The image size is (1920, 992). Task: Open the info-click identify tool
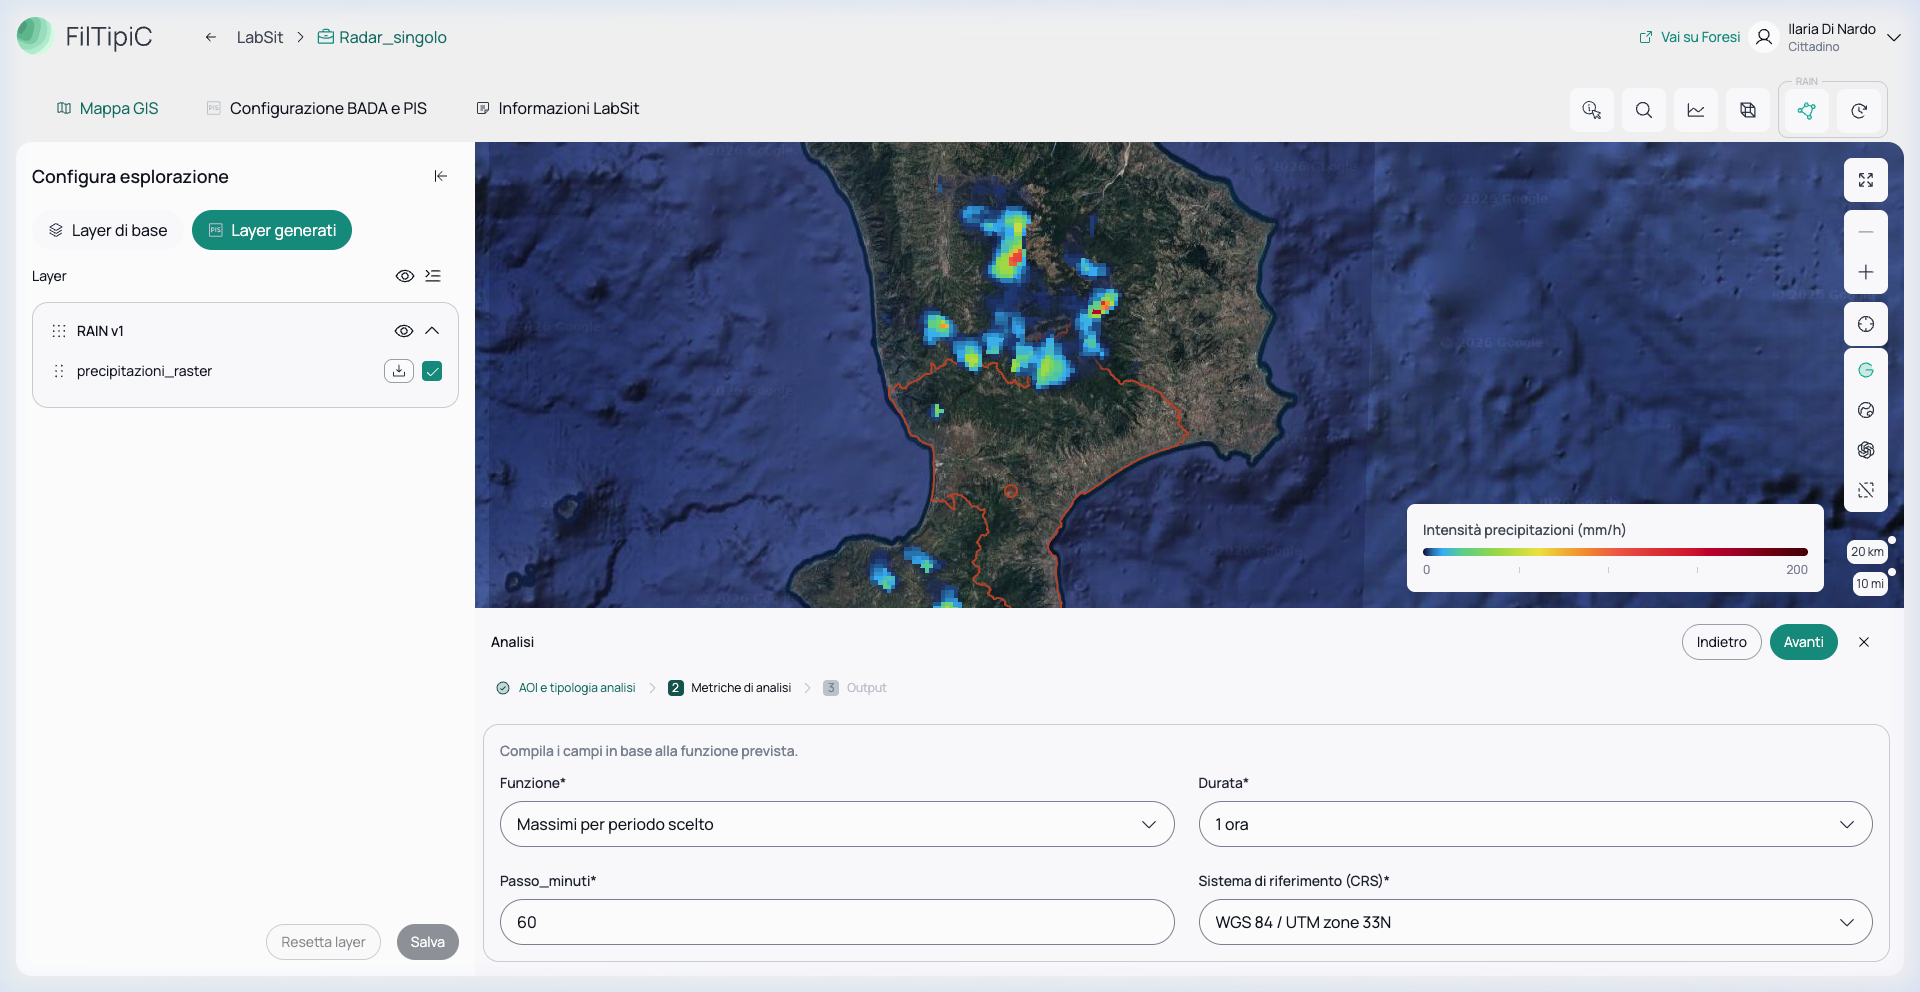point(1592,110)
